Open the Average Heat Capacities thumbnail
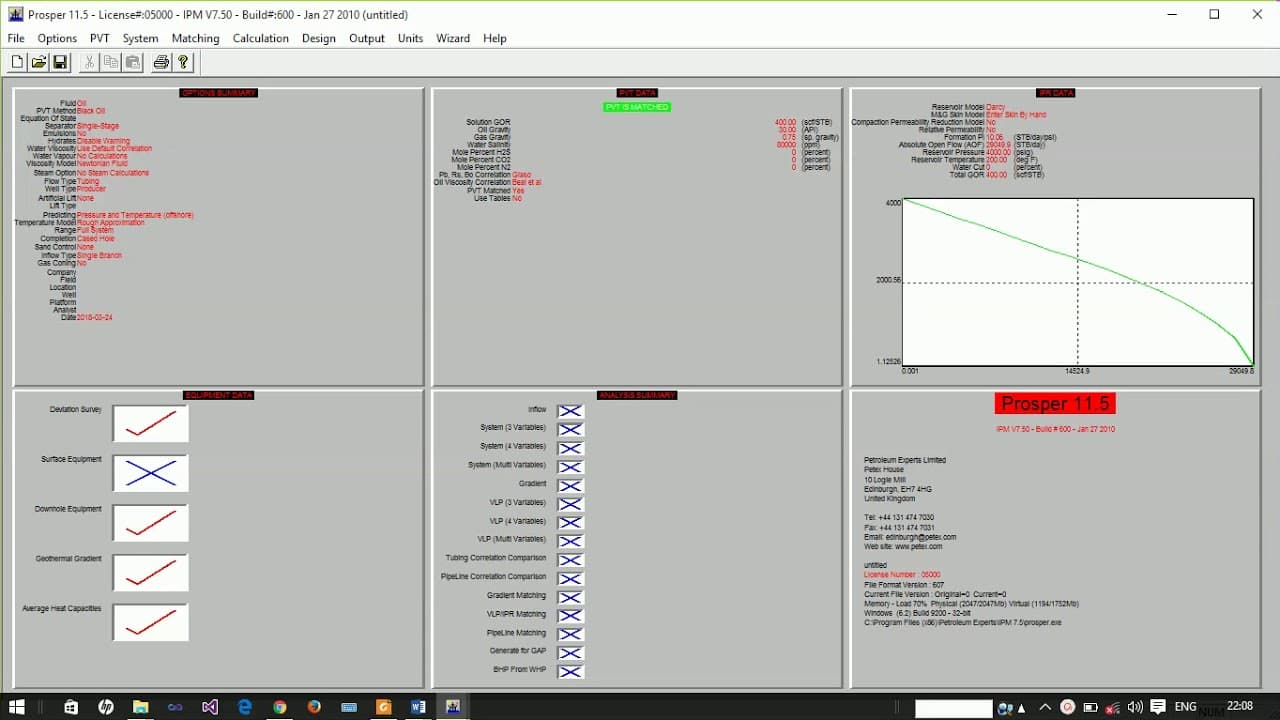Image resolution: width=1280 pixels, height=720 pixels. pyautogui.click(x=150, y=622)
